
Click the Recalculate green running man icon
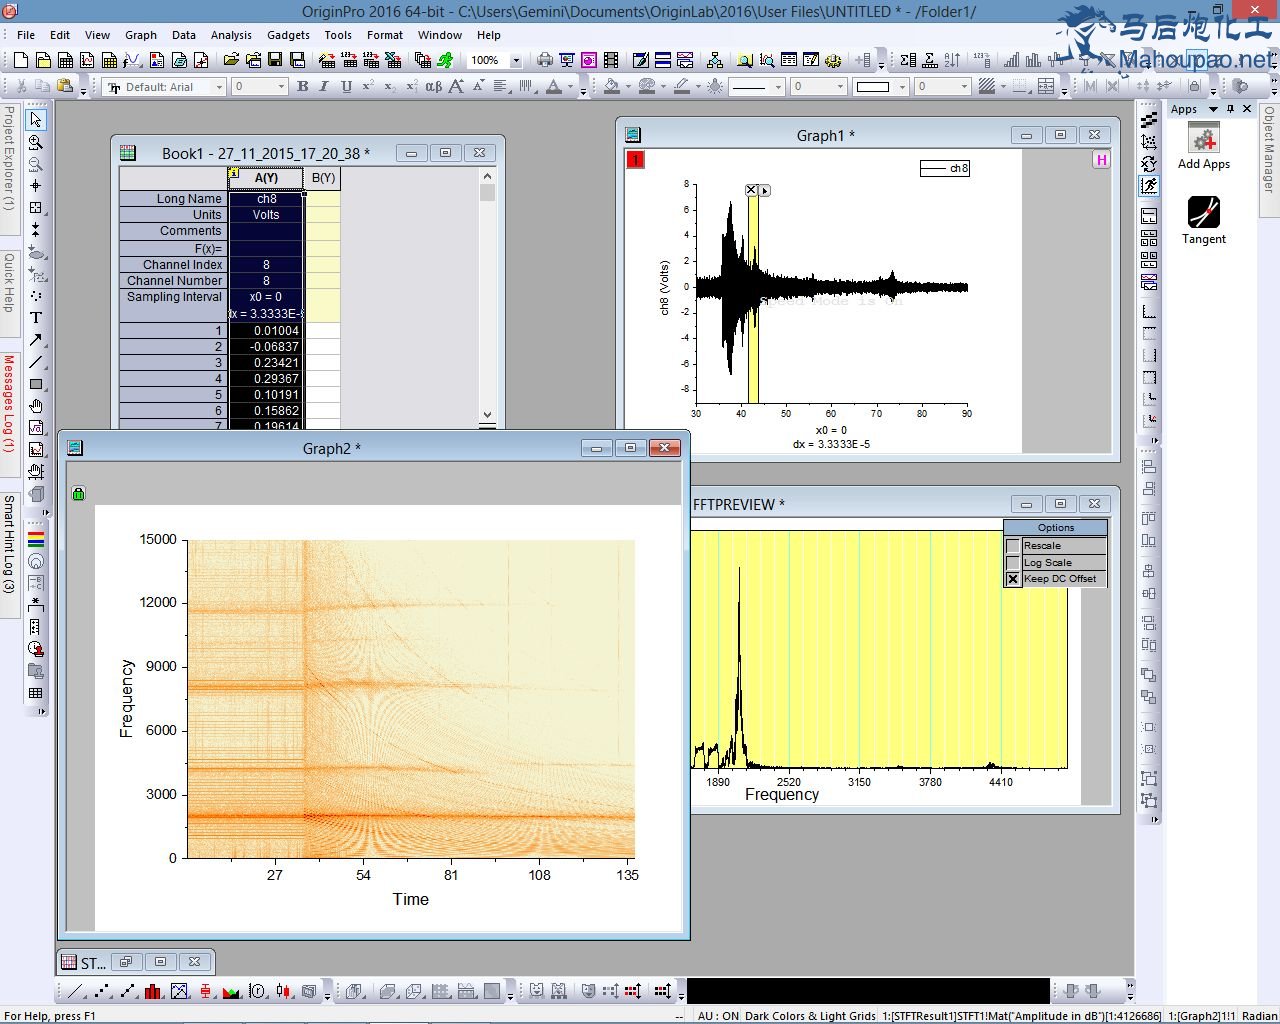coord(445,61)
